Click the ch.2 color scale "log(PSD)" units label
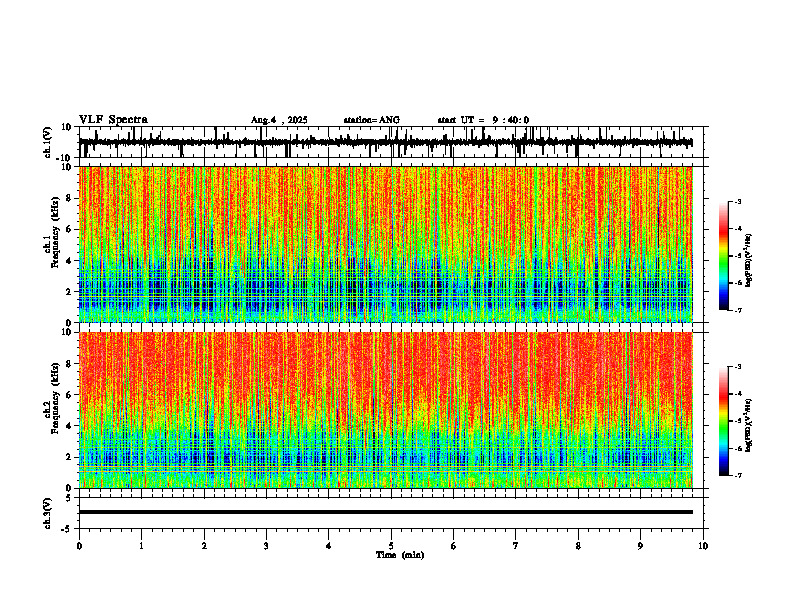Viewport: 792px width, 612px height. click(x=748, y=425)
